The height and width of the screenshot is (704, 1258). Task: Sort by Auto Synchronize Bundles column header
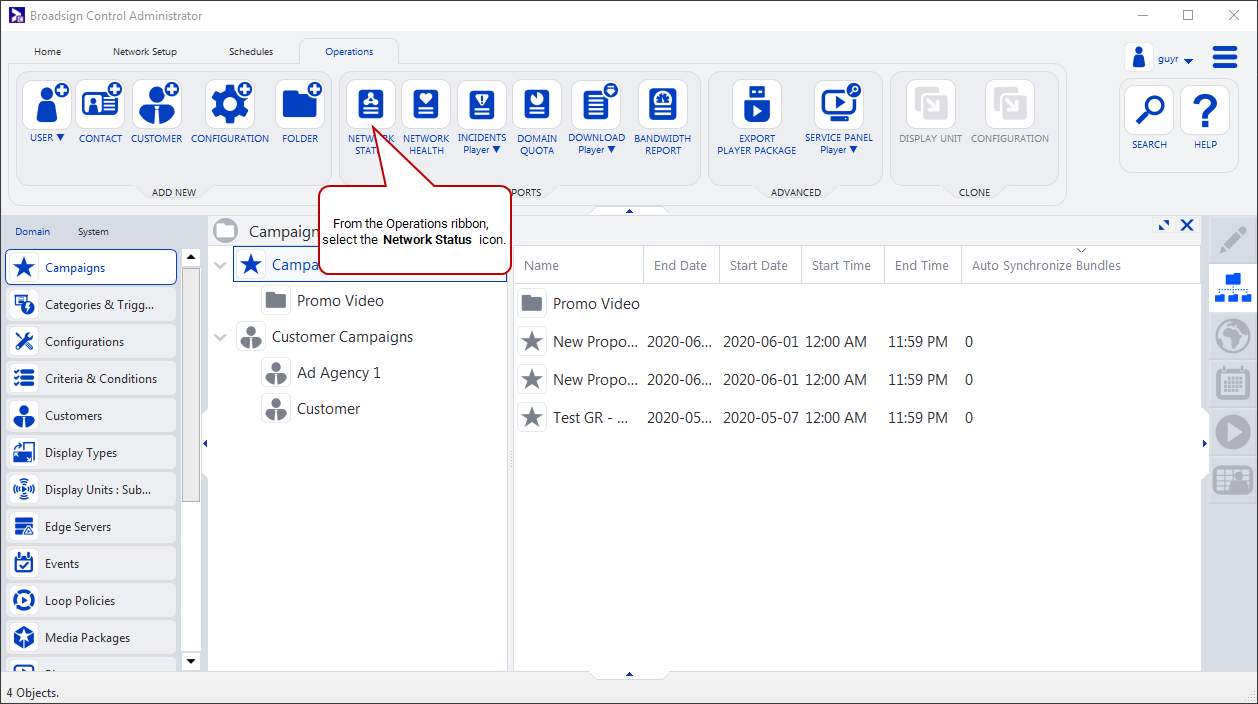[1080, 266]
